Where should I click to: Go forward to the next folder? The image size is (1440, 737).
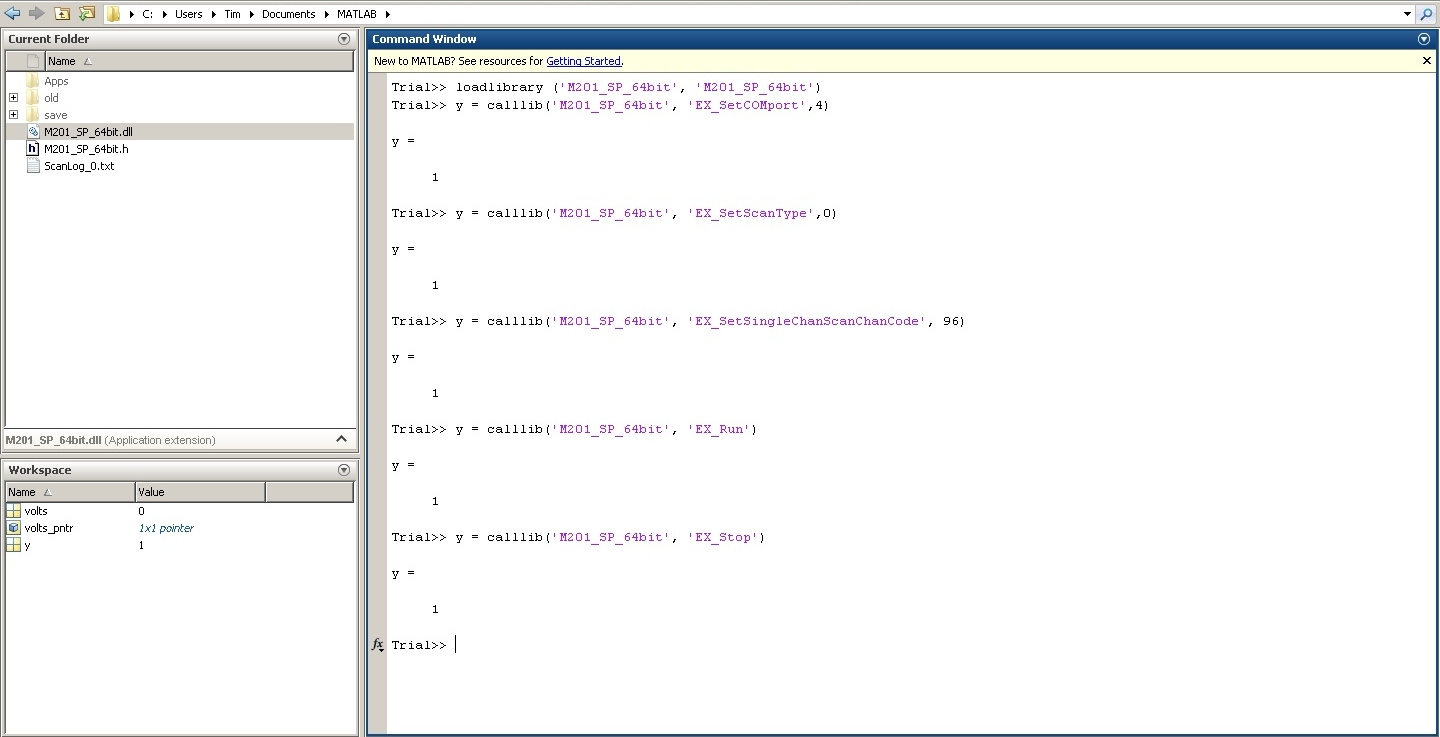(x=37, y=13)
